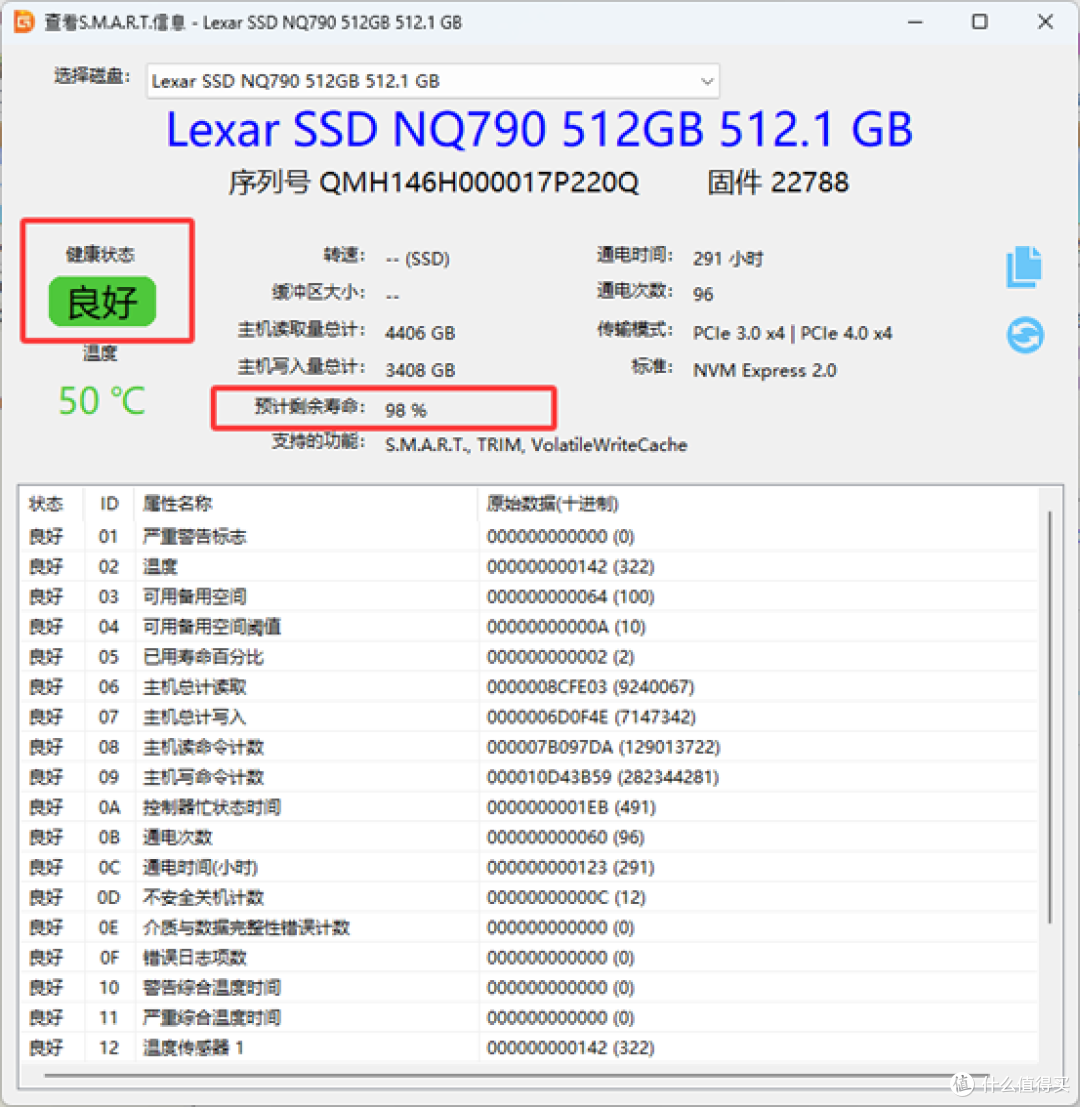Viewport: 1080px width, 1107px height.
Task: Select the 不安全关机计数 row
Action: pos(529,897)
